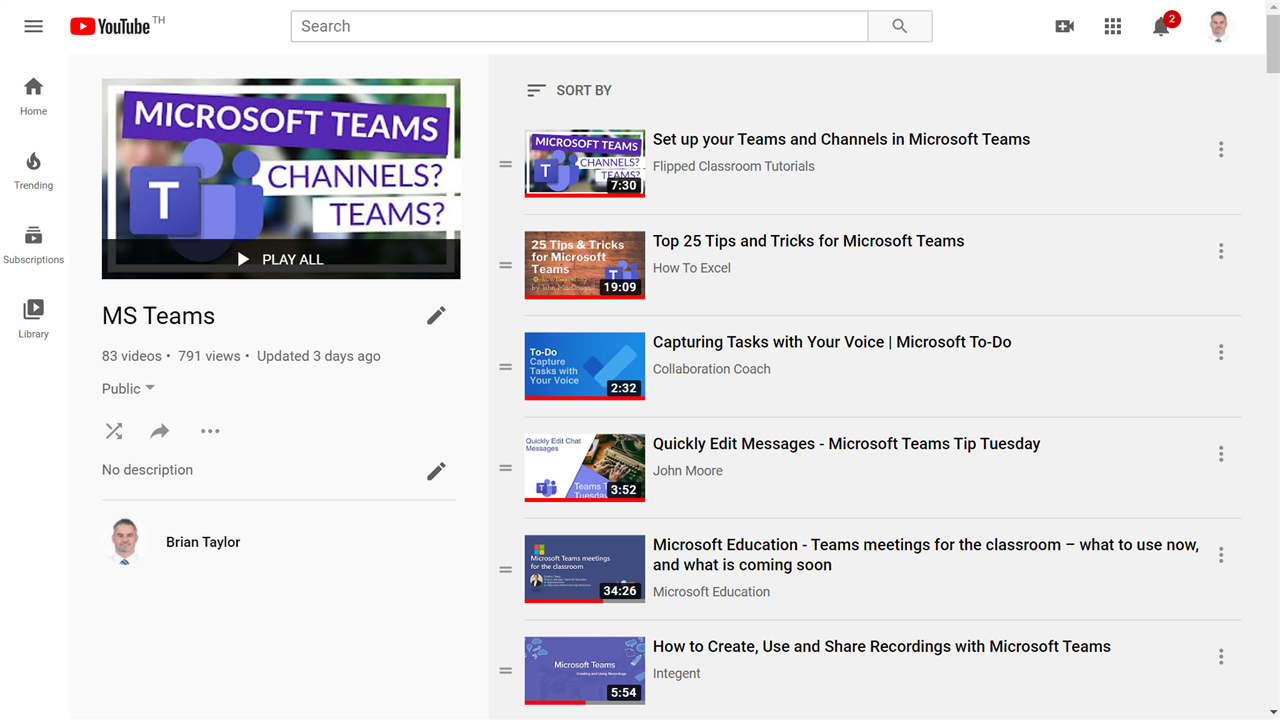This screenshot has width=1280, height=720.
Task: Open options for Microsoft Education video
Action: tap(1221, 555)
